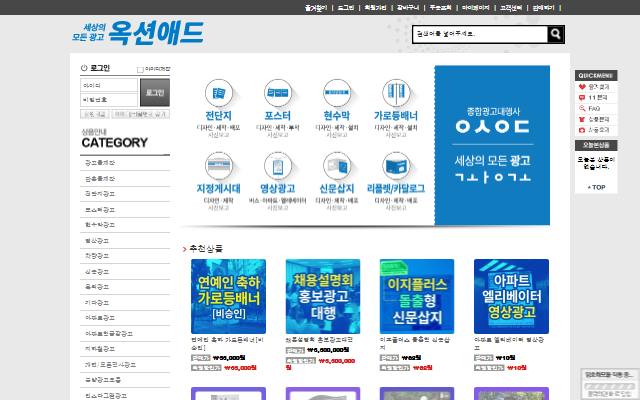
Task: Open 회원가입 in the top bar
Action: click(375, 8)
